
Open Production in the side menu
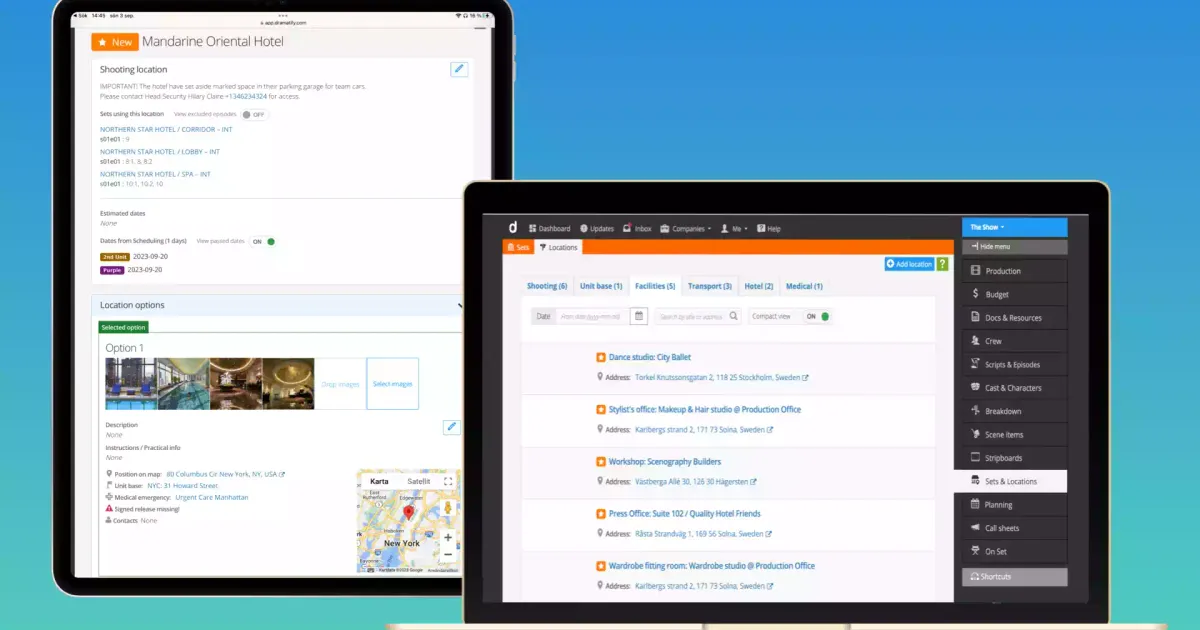1015,271
